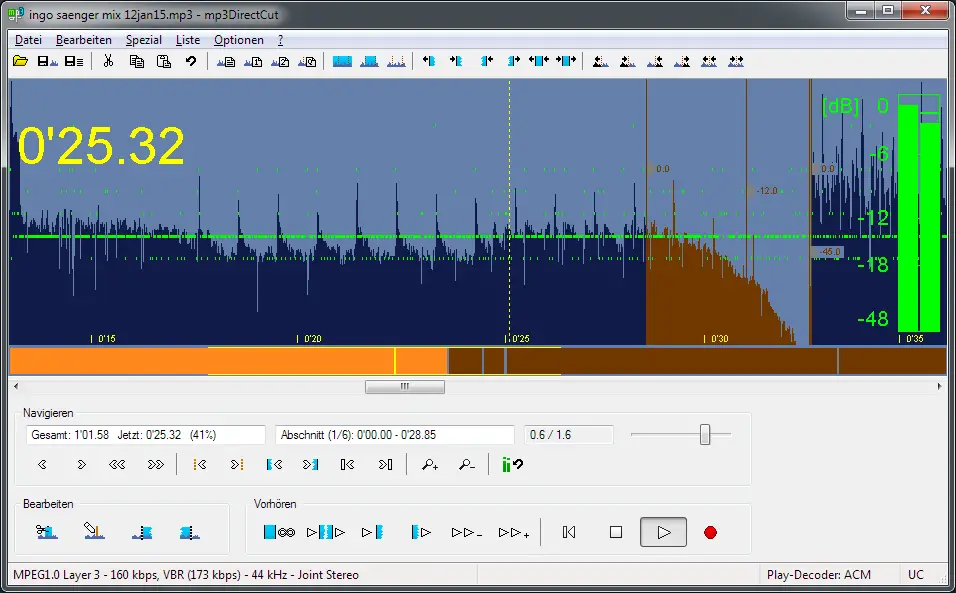
Task: Open the Datei menu
Action: click(x=28, y=40)
